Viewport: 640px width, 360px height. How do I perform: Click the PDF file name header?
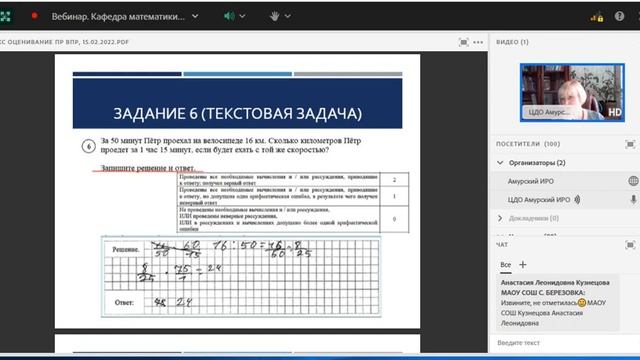pos(64,42)
